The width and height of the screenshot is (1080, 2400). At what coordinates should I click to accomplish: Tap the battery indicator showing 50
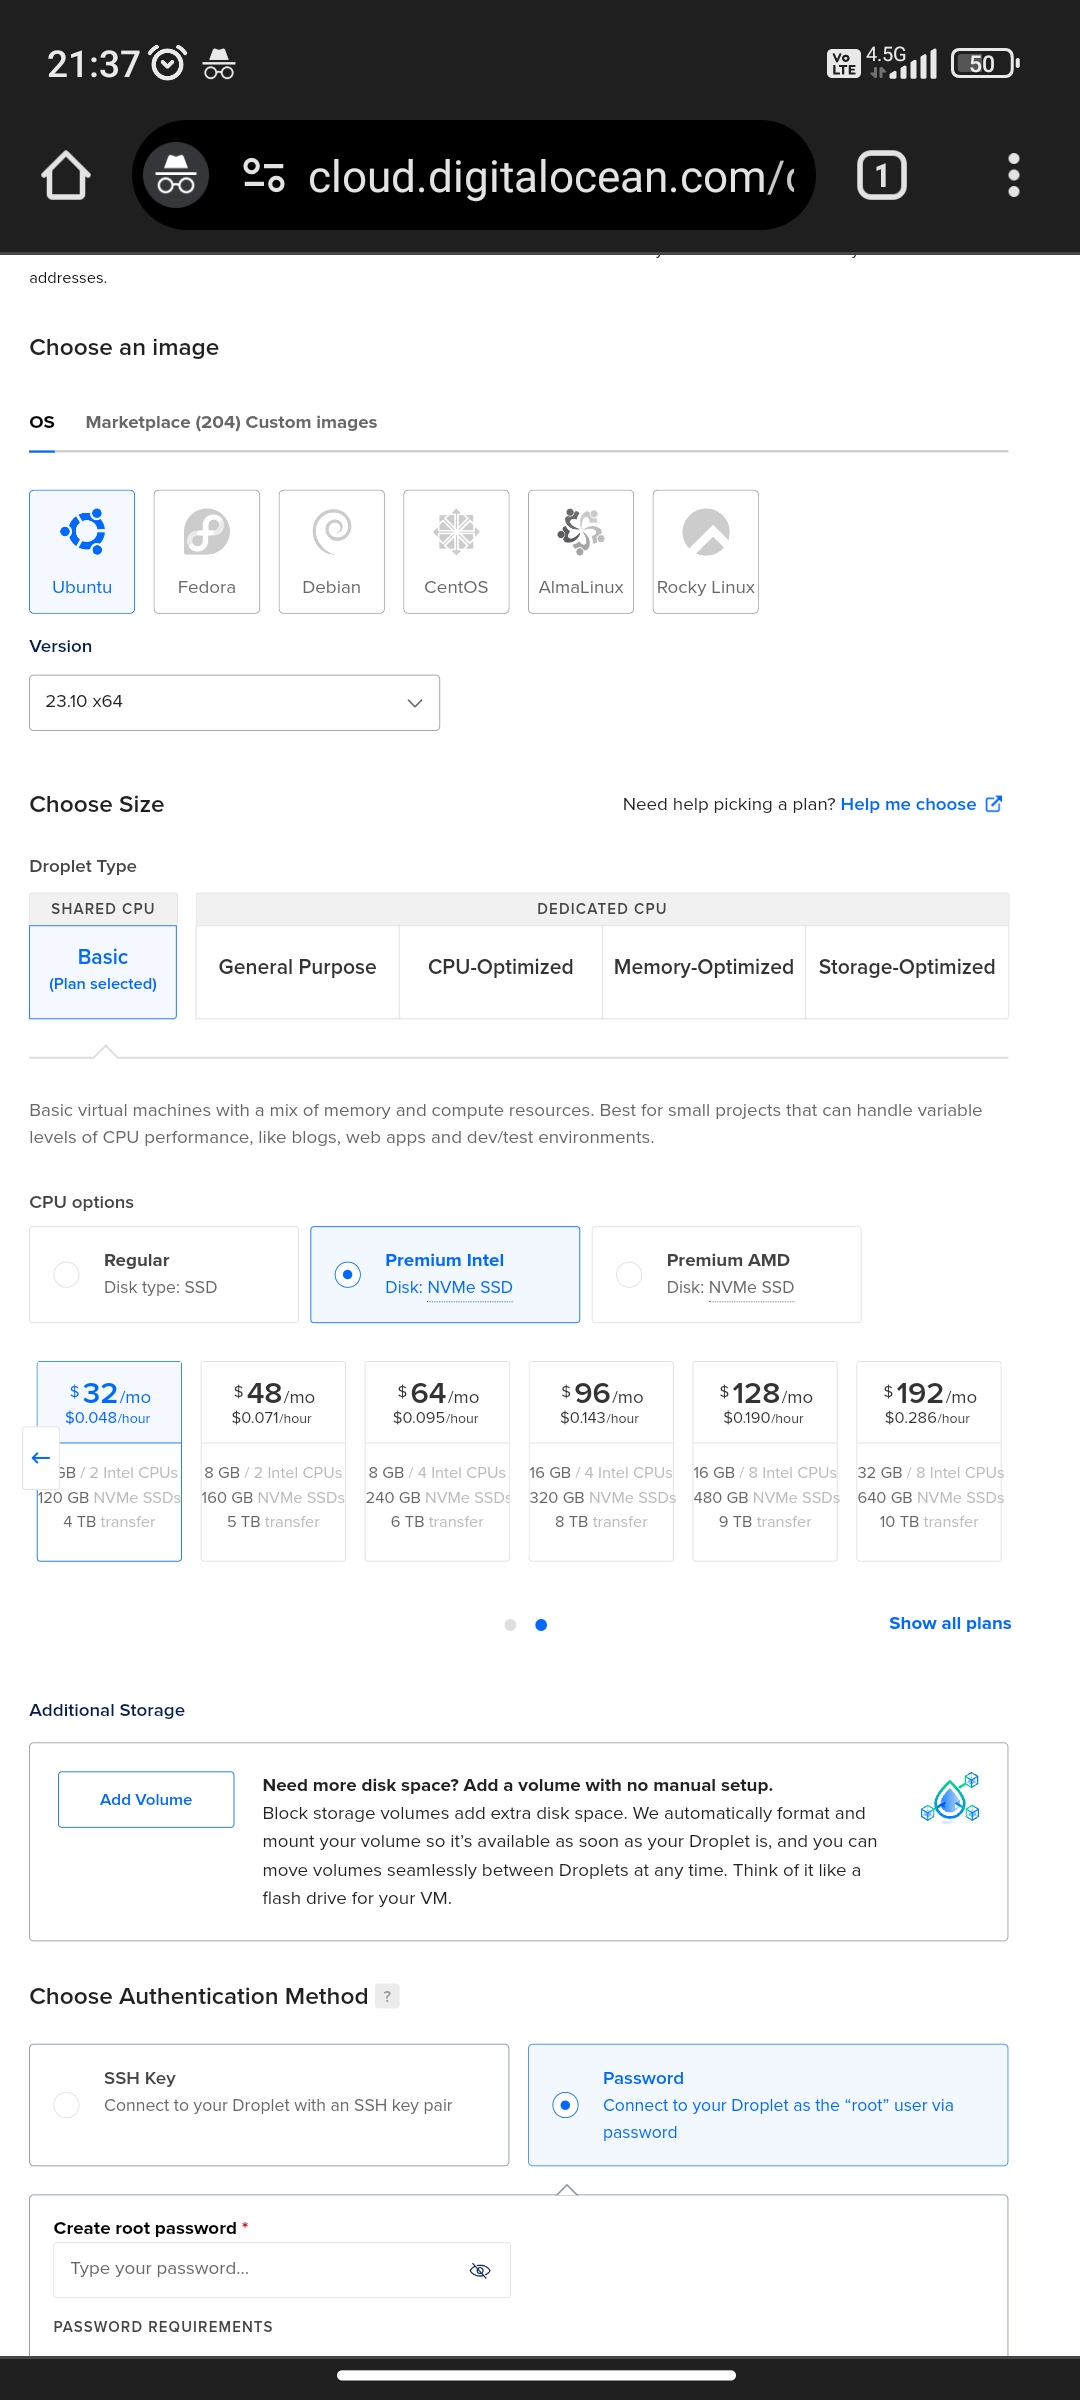click(x=985, y=64)
